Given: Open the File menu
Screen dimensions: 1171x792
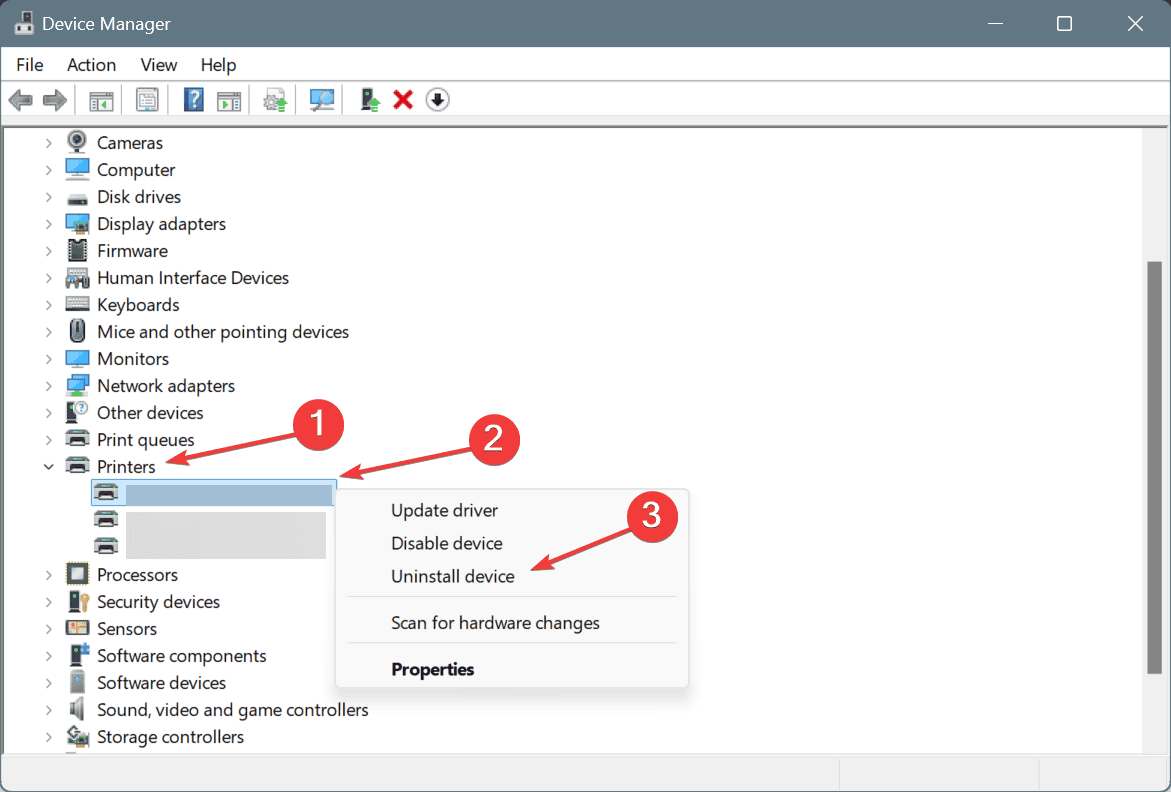Looking at the screenshot, I should (30, 65).
